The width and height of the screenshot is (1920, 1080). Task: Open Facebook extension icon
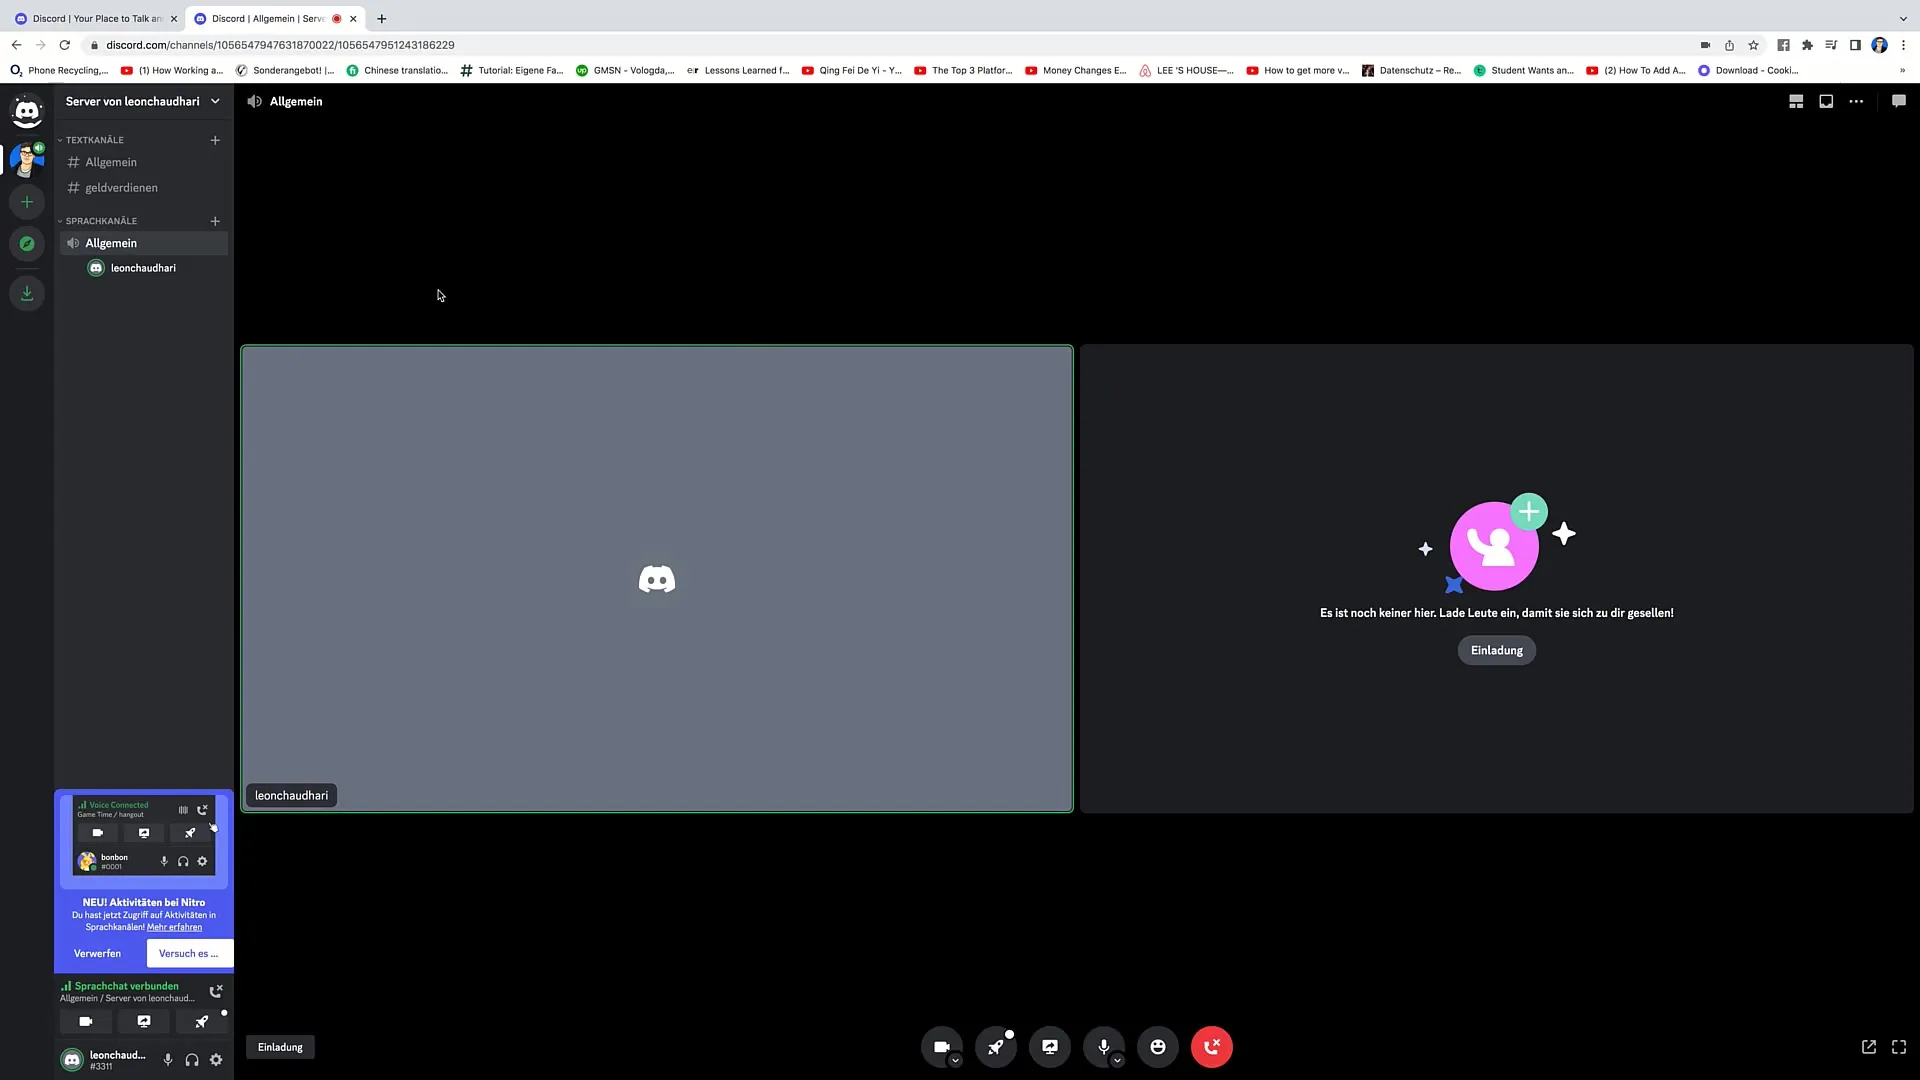tap(1783, 45)
